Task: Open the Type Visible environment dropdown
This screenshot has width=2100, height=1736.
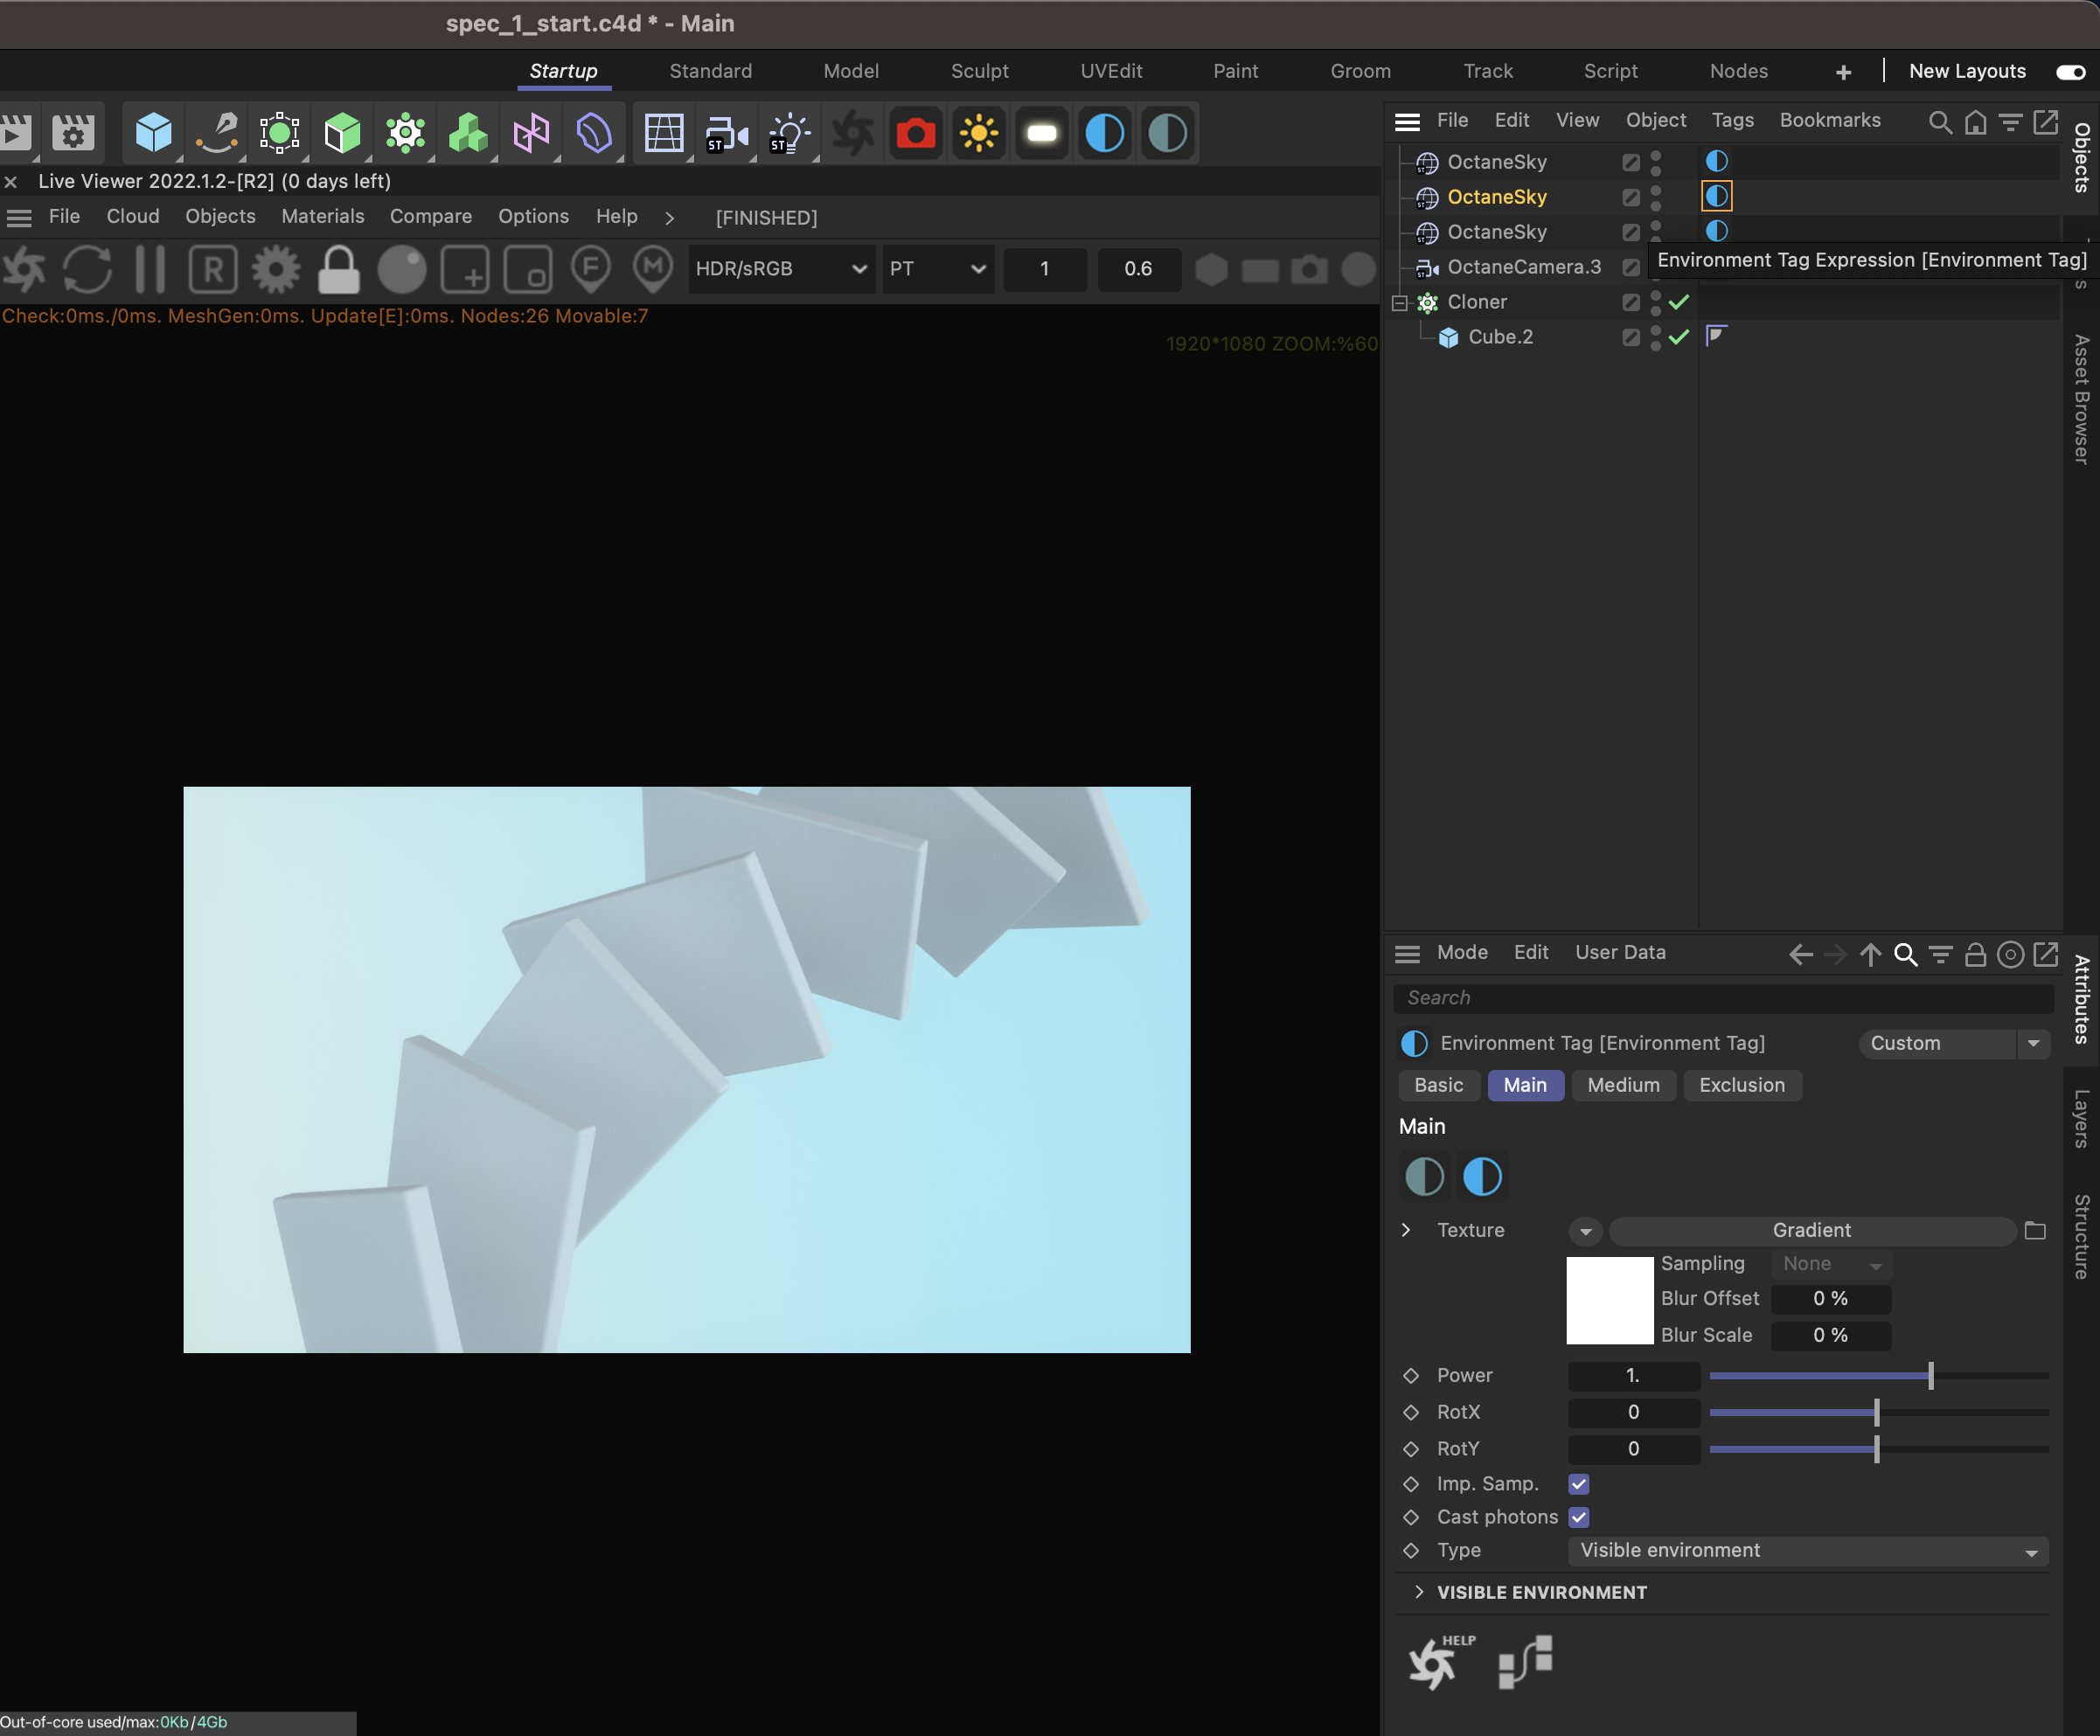Action: tap(1808, 1551)
